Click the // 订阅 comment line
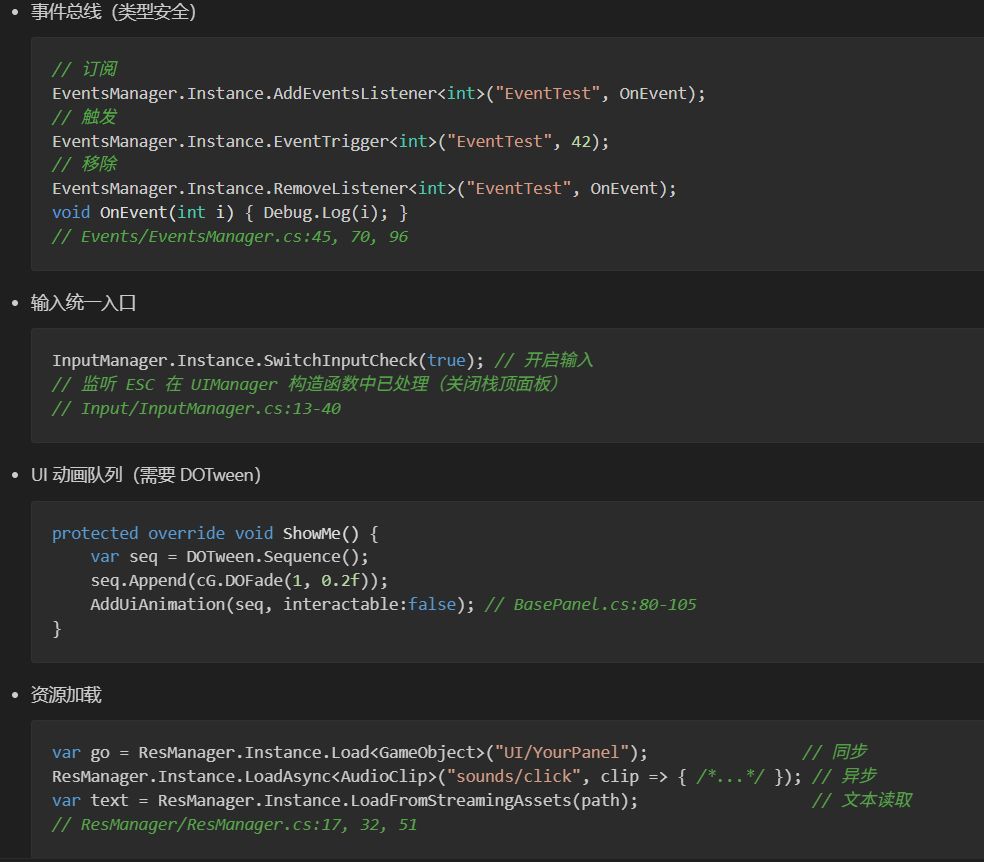The image size is (984, 862). click(x=84, y=69)
